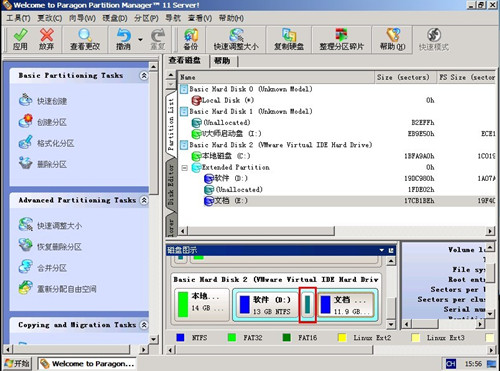Image resolution: width=500 pixels, height=371 pixels.
Task: Open the 分区(P) menu
Action: tap(146, 18)
